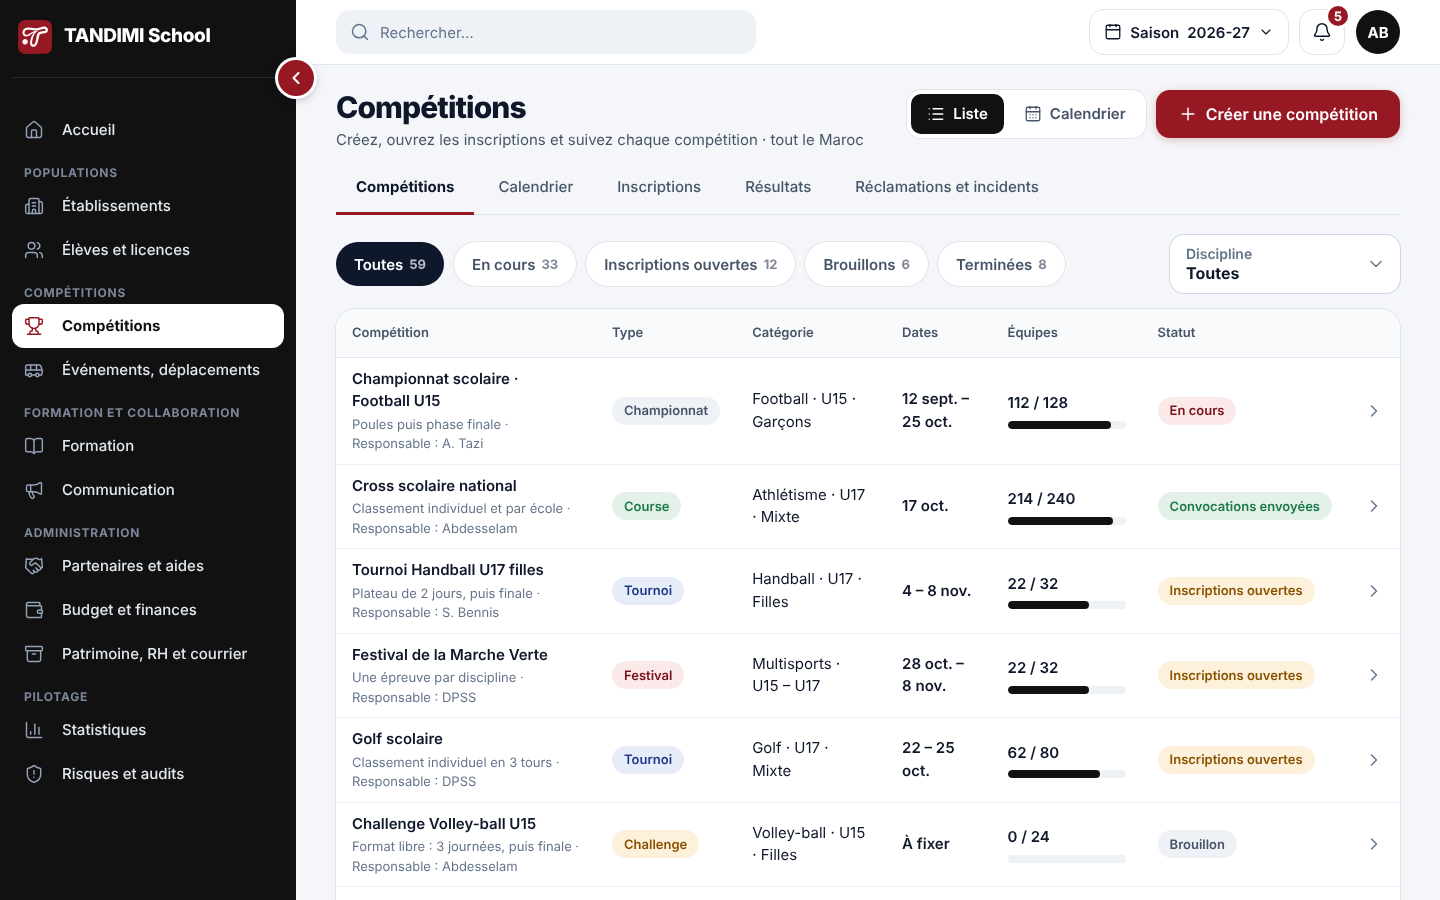
Task: Filter by En cours 33
Action: tap(515, 264)
